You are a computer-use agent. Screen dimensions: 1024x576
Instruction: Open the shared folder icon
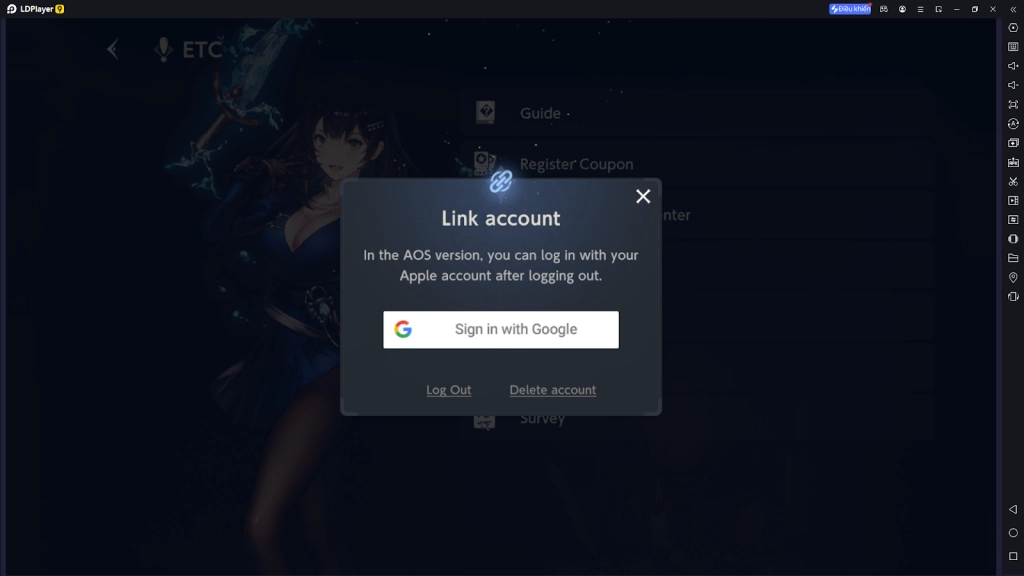1013,258
